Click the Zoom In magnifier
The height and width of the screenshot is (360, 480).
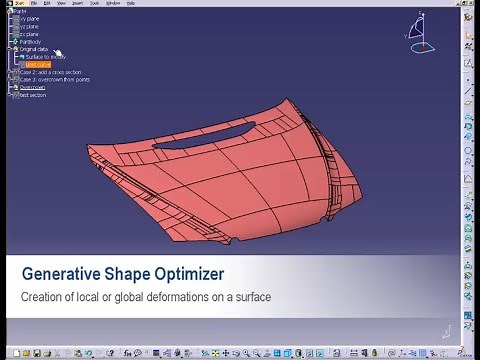[x=246, y=353]
